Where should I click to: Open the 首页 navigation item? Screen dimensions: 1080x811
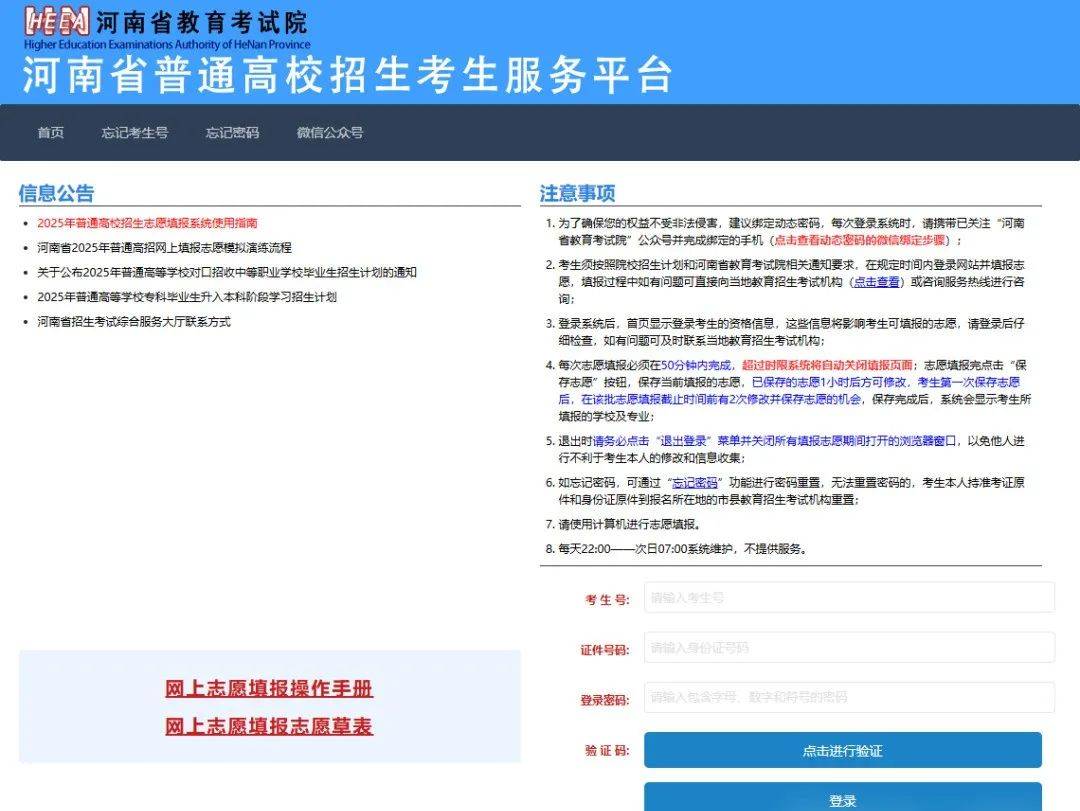(51, 132)
